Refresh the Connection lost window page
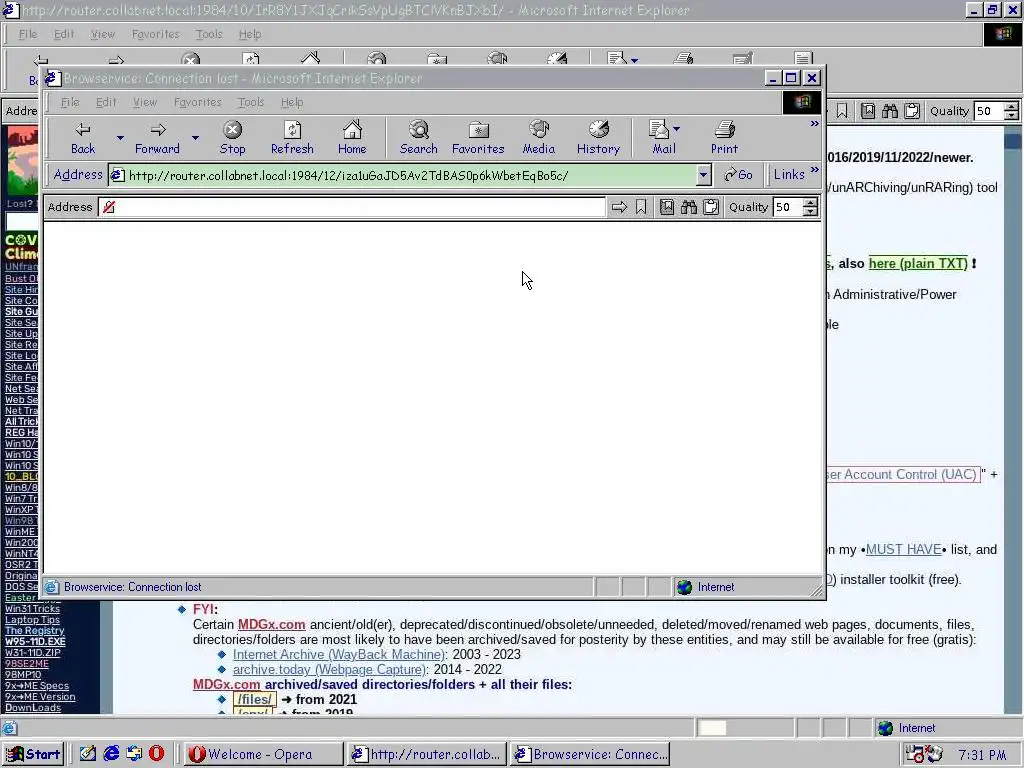The height and width of the screenshot is (768, 1024). pyautogui.click(x=292, y=138)
